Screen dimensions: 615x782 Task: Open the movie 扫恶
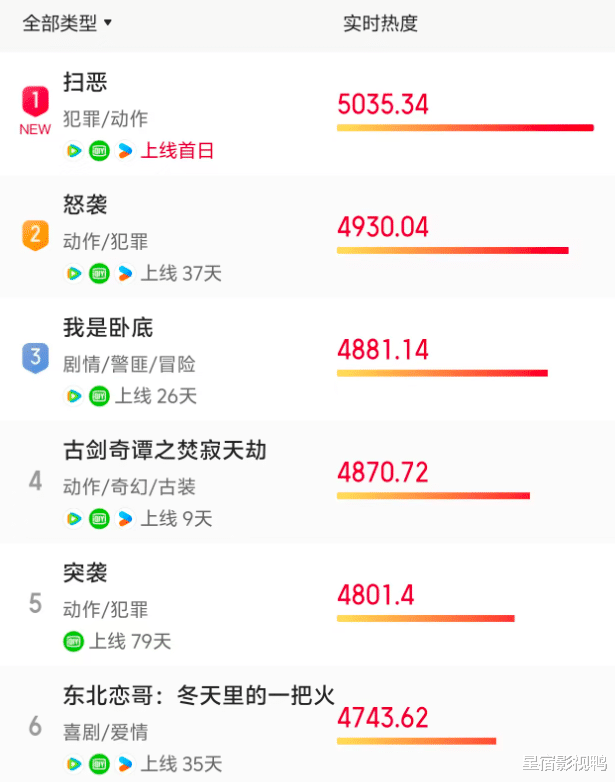point(85,83)
